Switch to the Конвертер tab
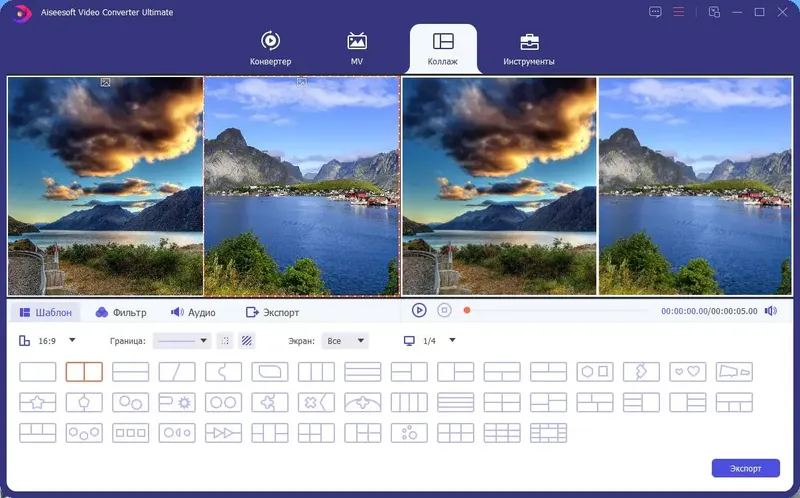Viewport: 800px width, 498px height. click(x=270, y=48)
